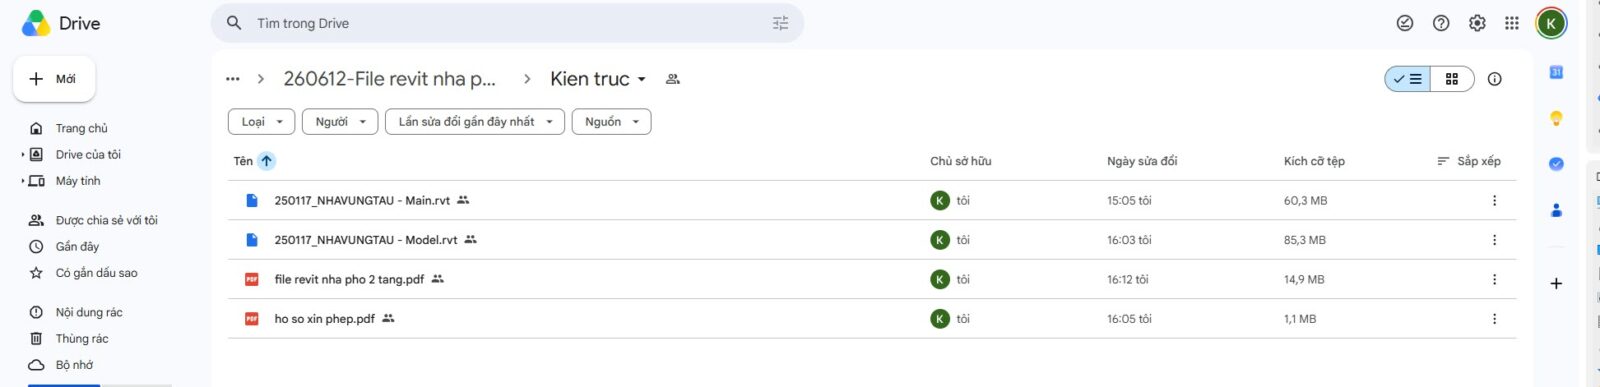Open advanced search options icon
The width and height of the screenshot is (1600, 387).
[x=781, y=23]
